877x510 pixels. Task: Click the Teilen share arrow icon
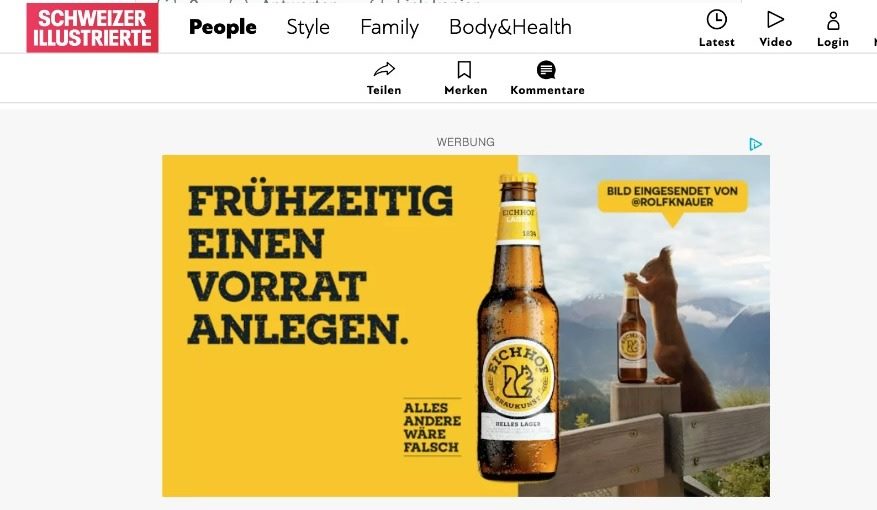[384, 70]
